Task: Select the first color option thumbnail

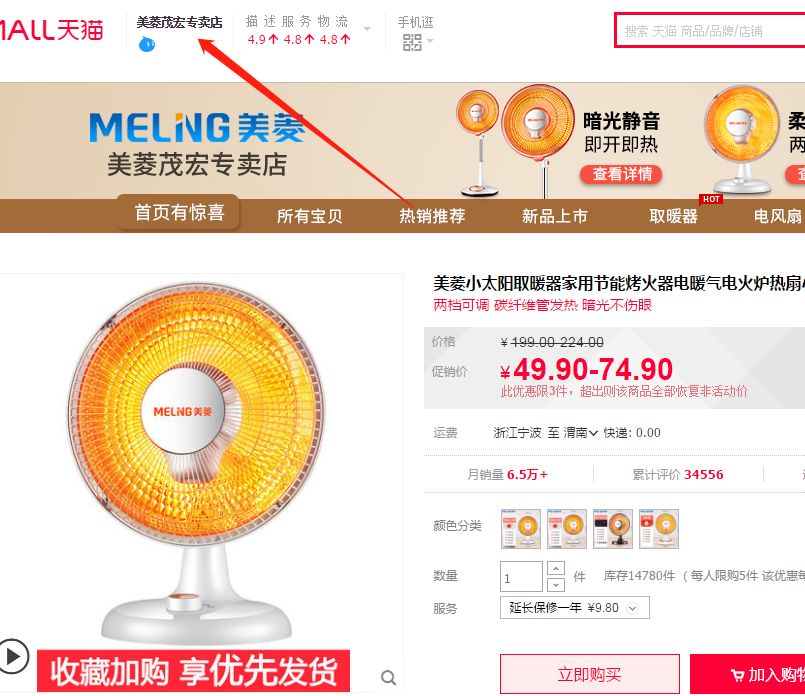Action: coord(521,529)
